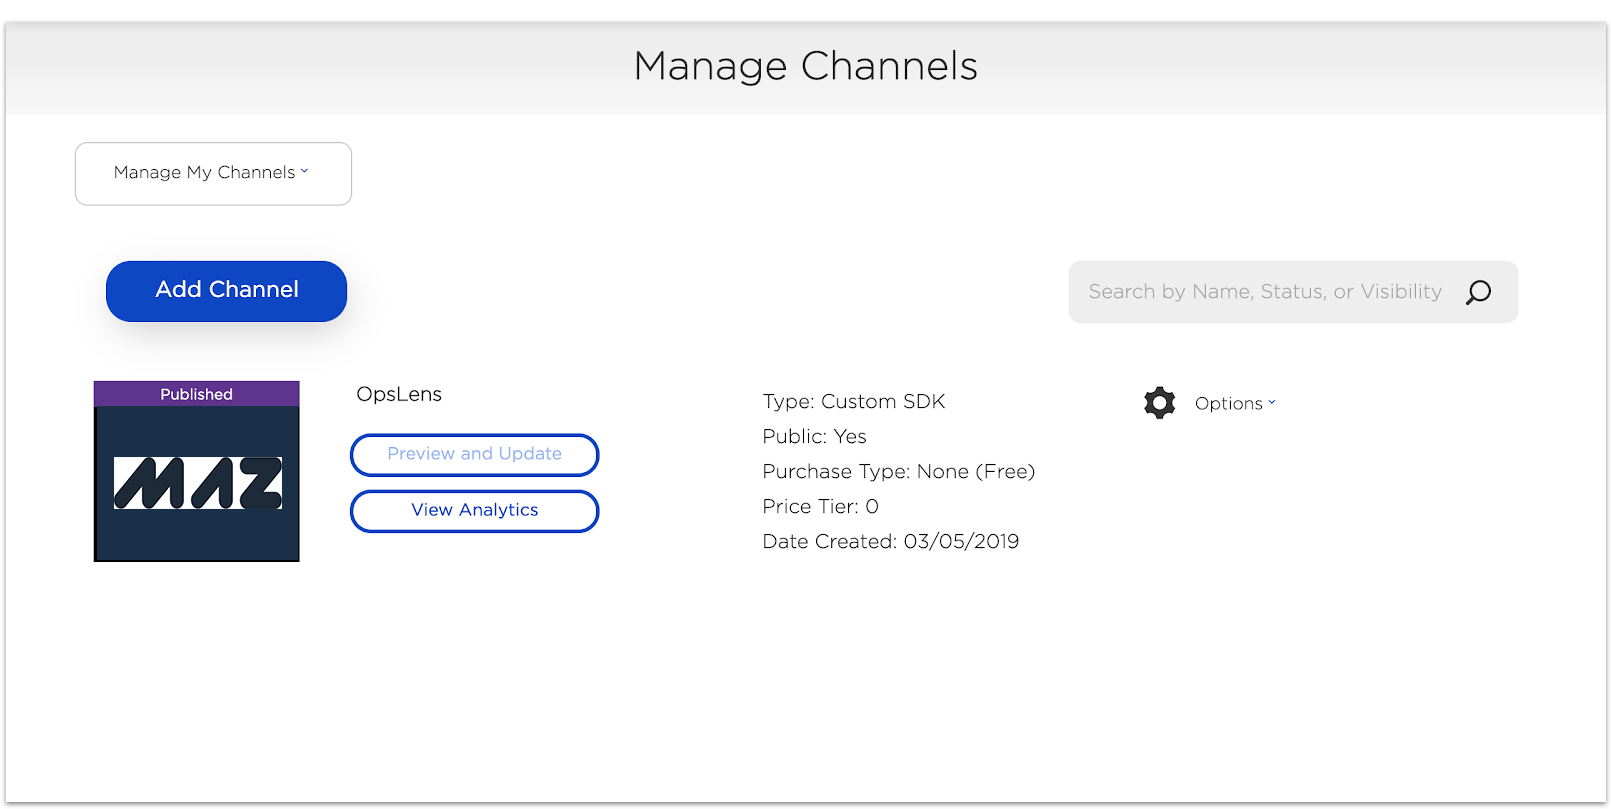The image size is (1611, 809).
Task: Click the small chevron after Manage My Channels
Action: pyautogui.click(x=305, y=171)
